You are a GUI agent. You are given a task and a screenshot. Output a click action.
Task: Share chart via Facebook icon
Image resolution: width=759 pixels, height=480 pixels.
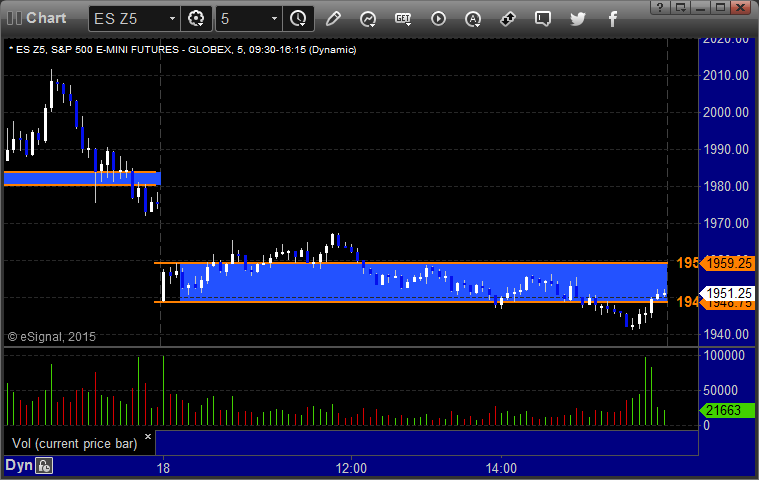click(612, 19)
